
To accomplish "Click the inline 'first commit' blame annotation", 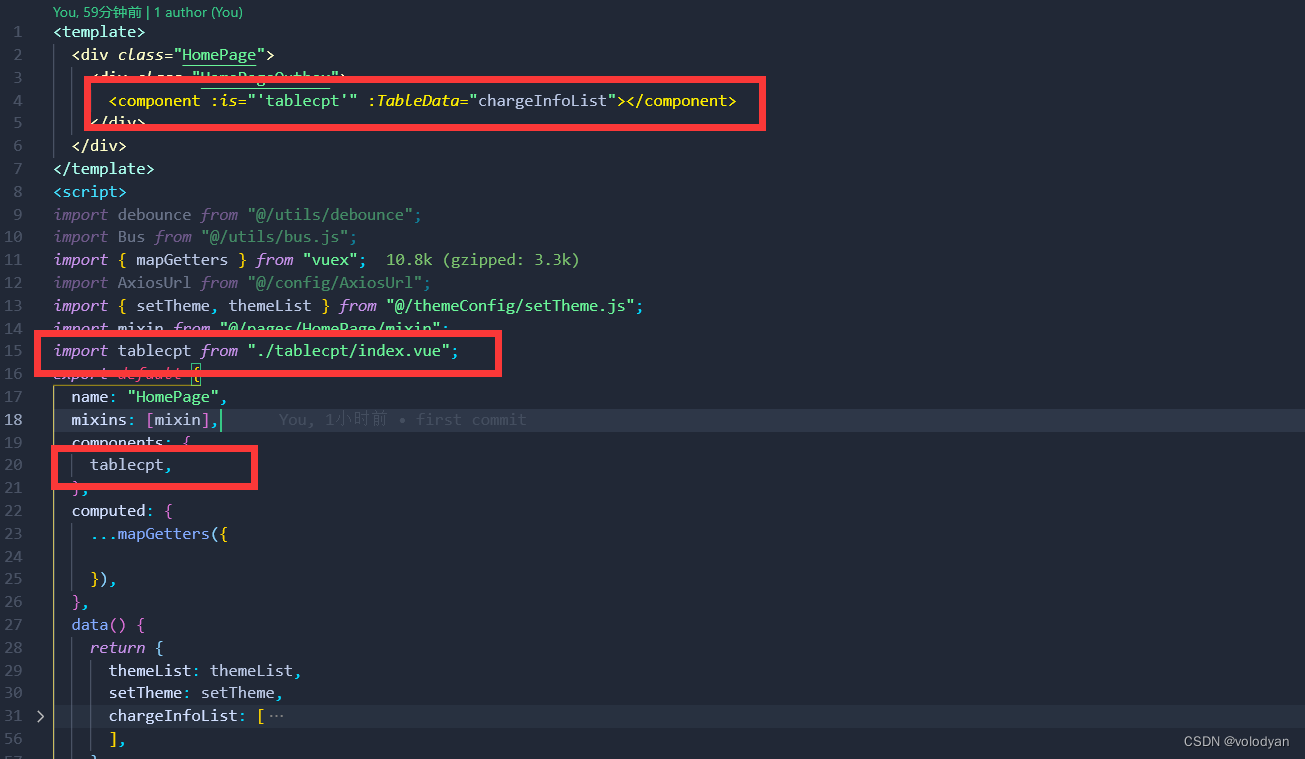I will tap(470, 419).
